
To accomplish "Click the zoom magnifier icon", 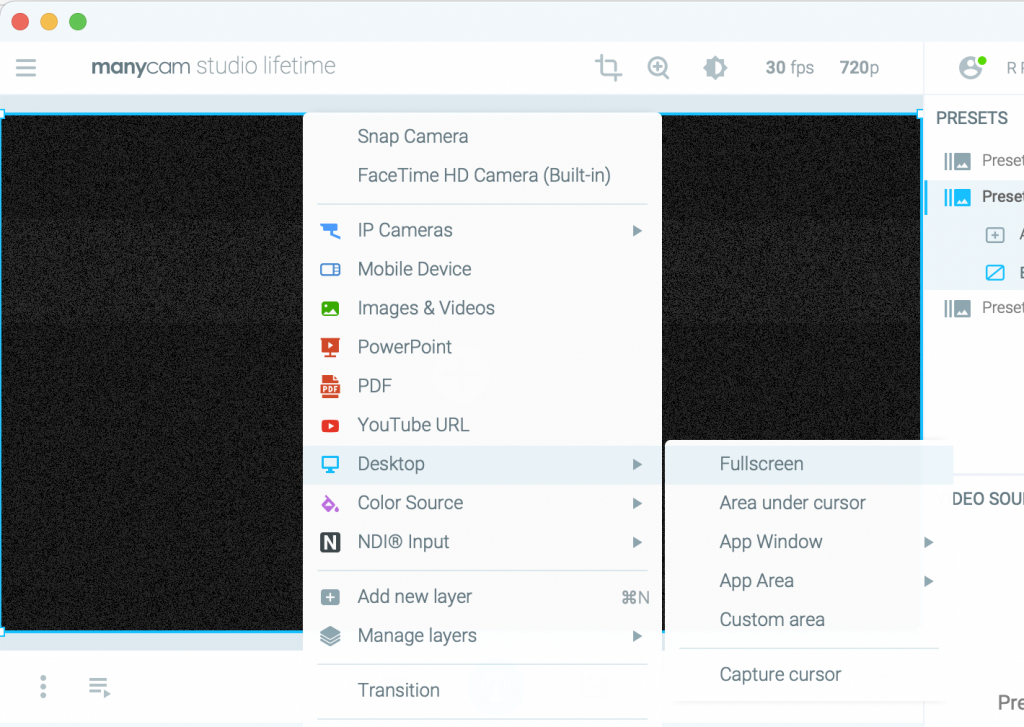I will pyautogui.click(x=658, y=68).
